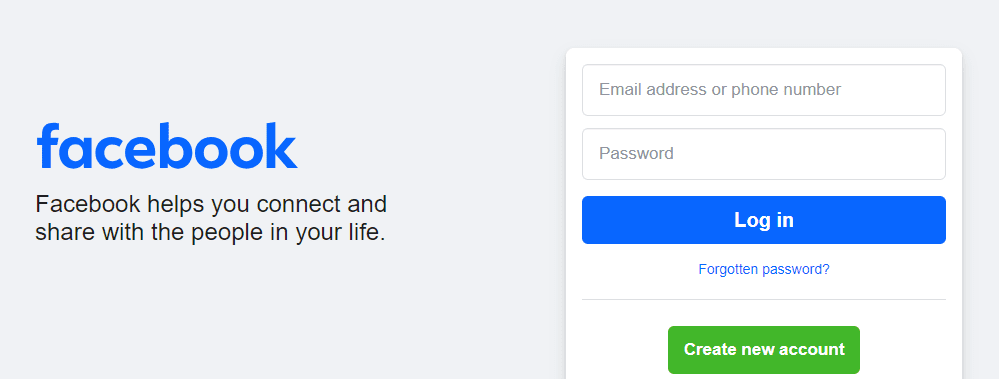Focus the Email address or phone number field
The image size is (999, 379).
click(763, 90)
